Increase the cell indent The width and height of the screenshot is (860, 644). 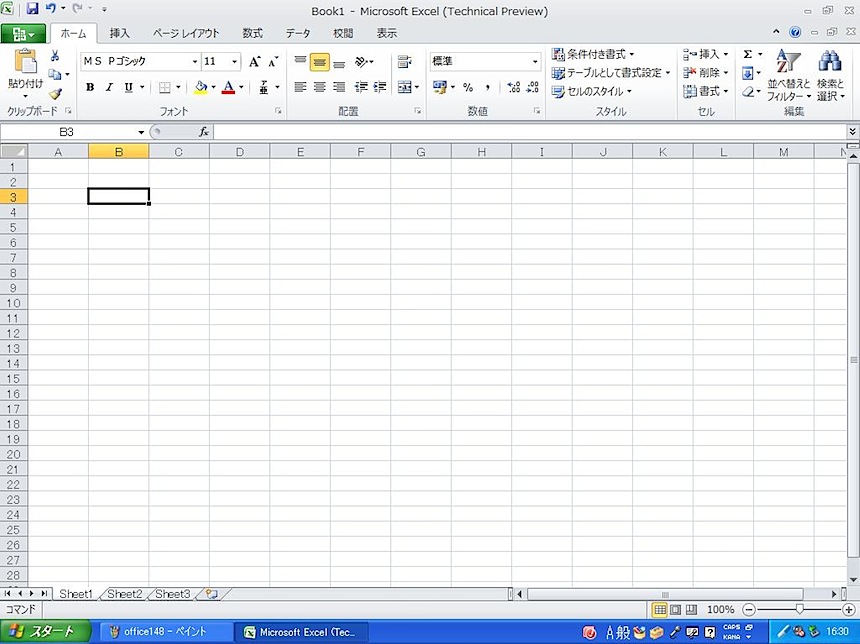click(380, 87)
